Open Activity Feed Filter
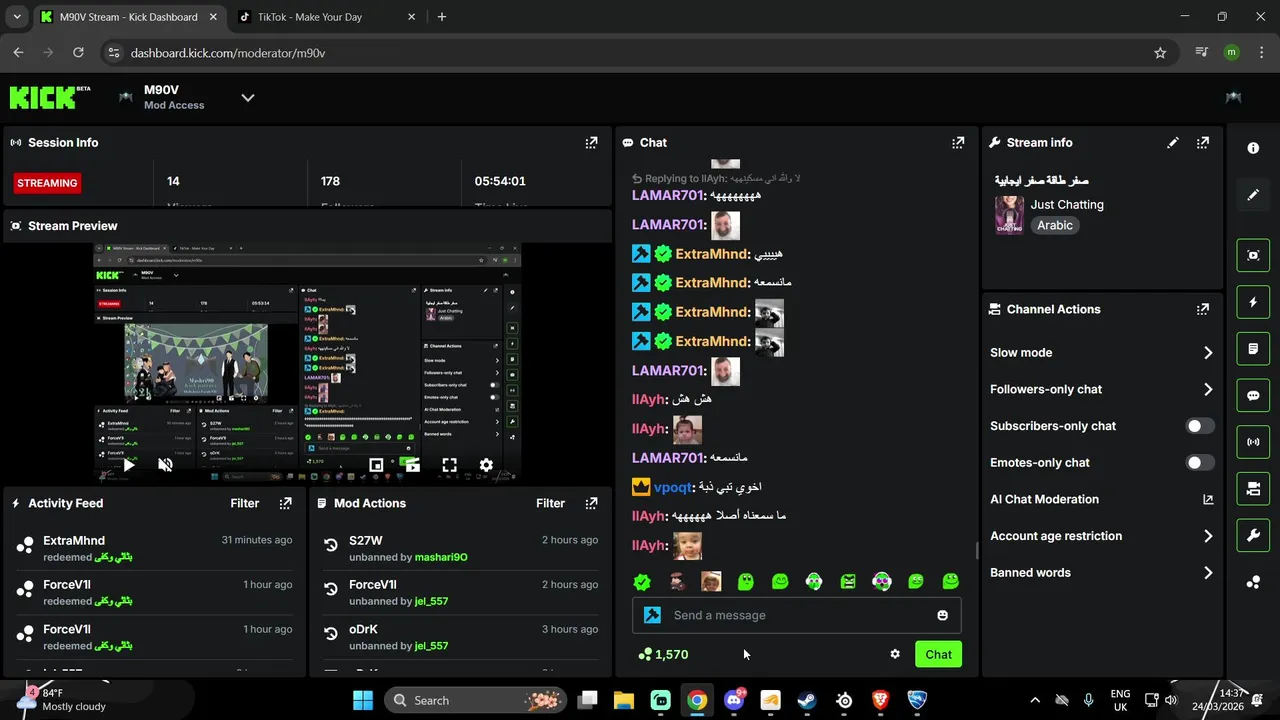This screenshot has height=720, width=1280. (x=245, y=503)
